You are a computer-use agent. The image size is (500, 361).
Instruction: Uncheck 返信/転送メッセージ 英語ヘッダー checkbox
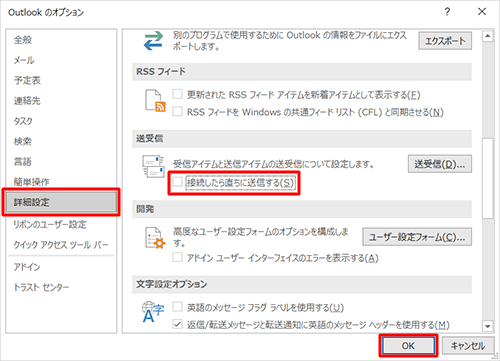pyautogui.click(x=177, y=324)
